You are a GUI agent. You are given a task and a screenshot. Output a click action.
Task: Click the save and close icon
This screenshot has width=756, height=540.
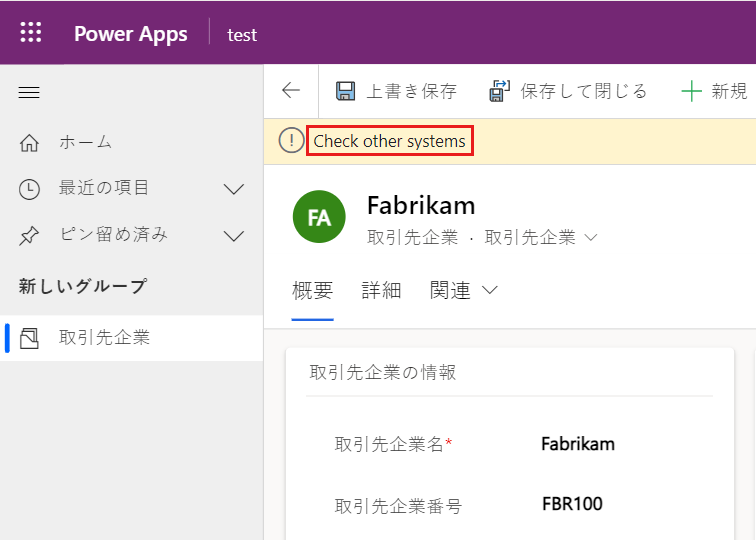499,92
